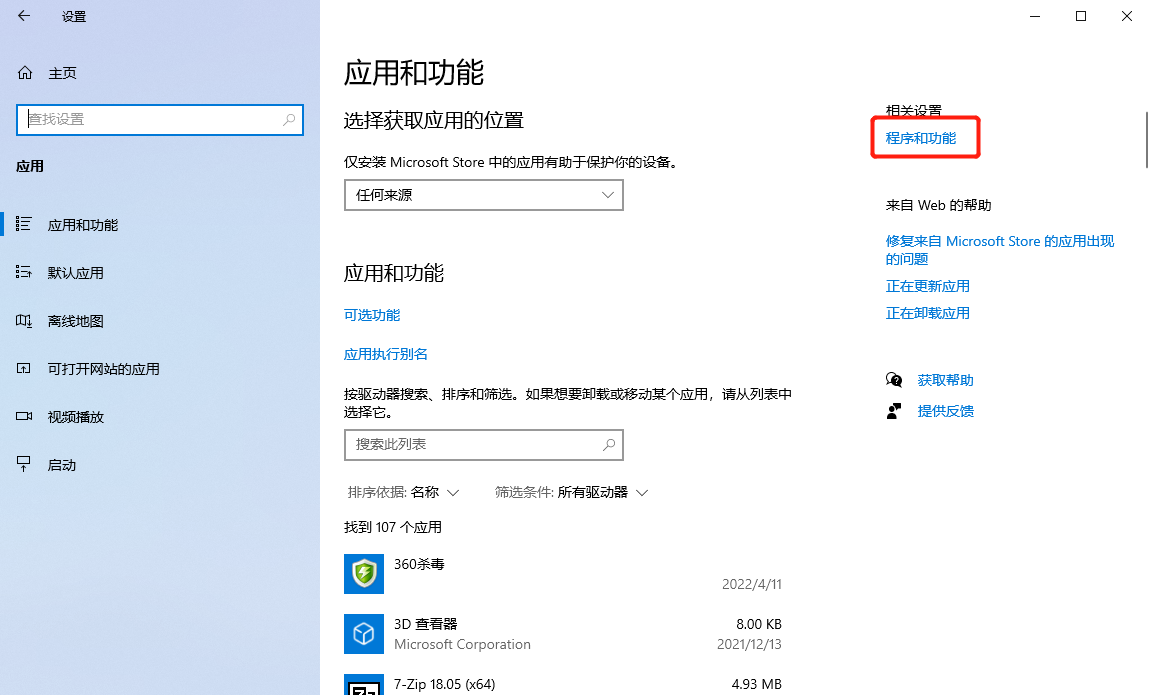Click the 提供反馈 link text
Viewport: 1150px width, 695px height.
click(x=945, y=411)
